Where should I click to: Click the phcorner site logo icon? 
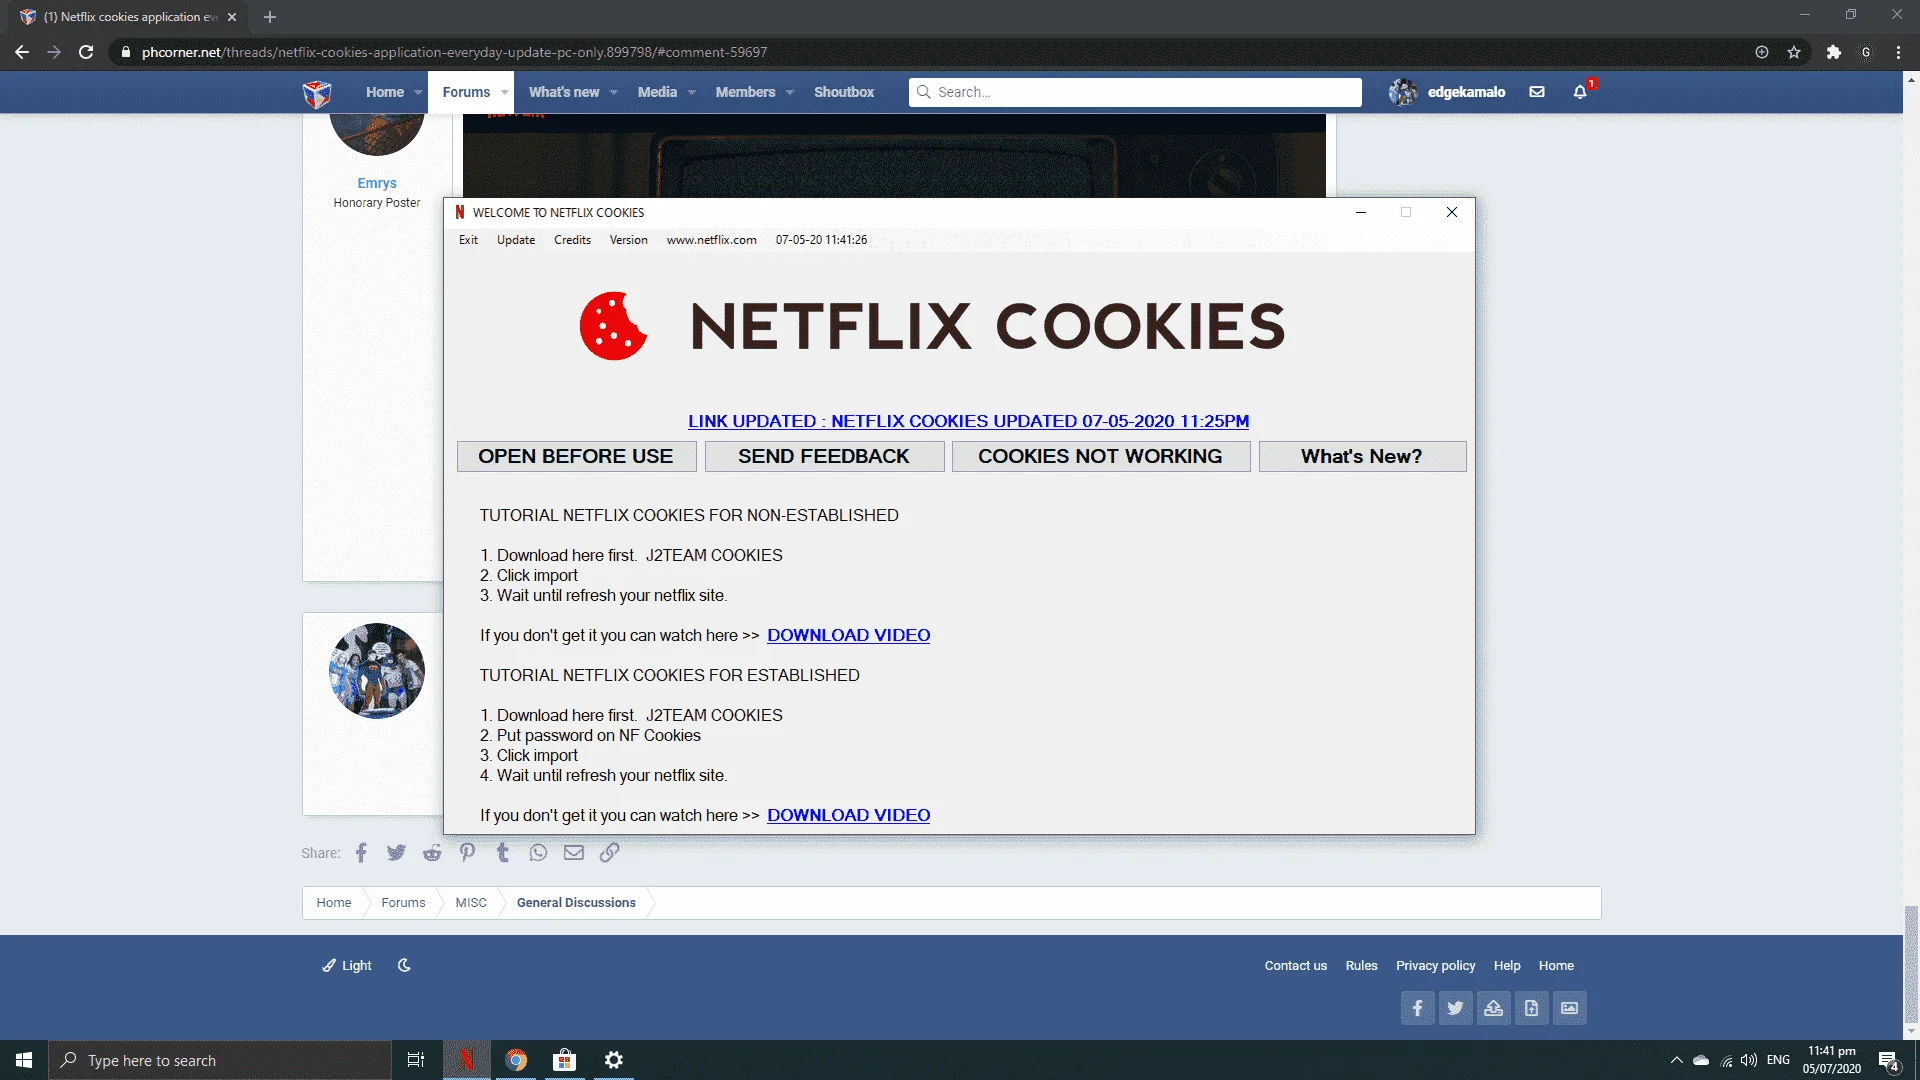pos(317,93)
